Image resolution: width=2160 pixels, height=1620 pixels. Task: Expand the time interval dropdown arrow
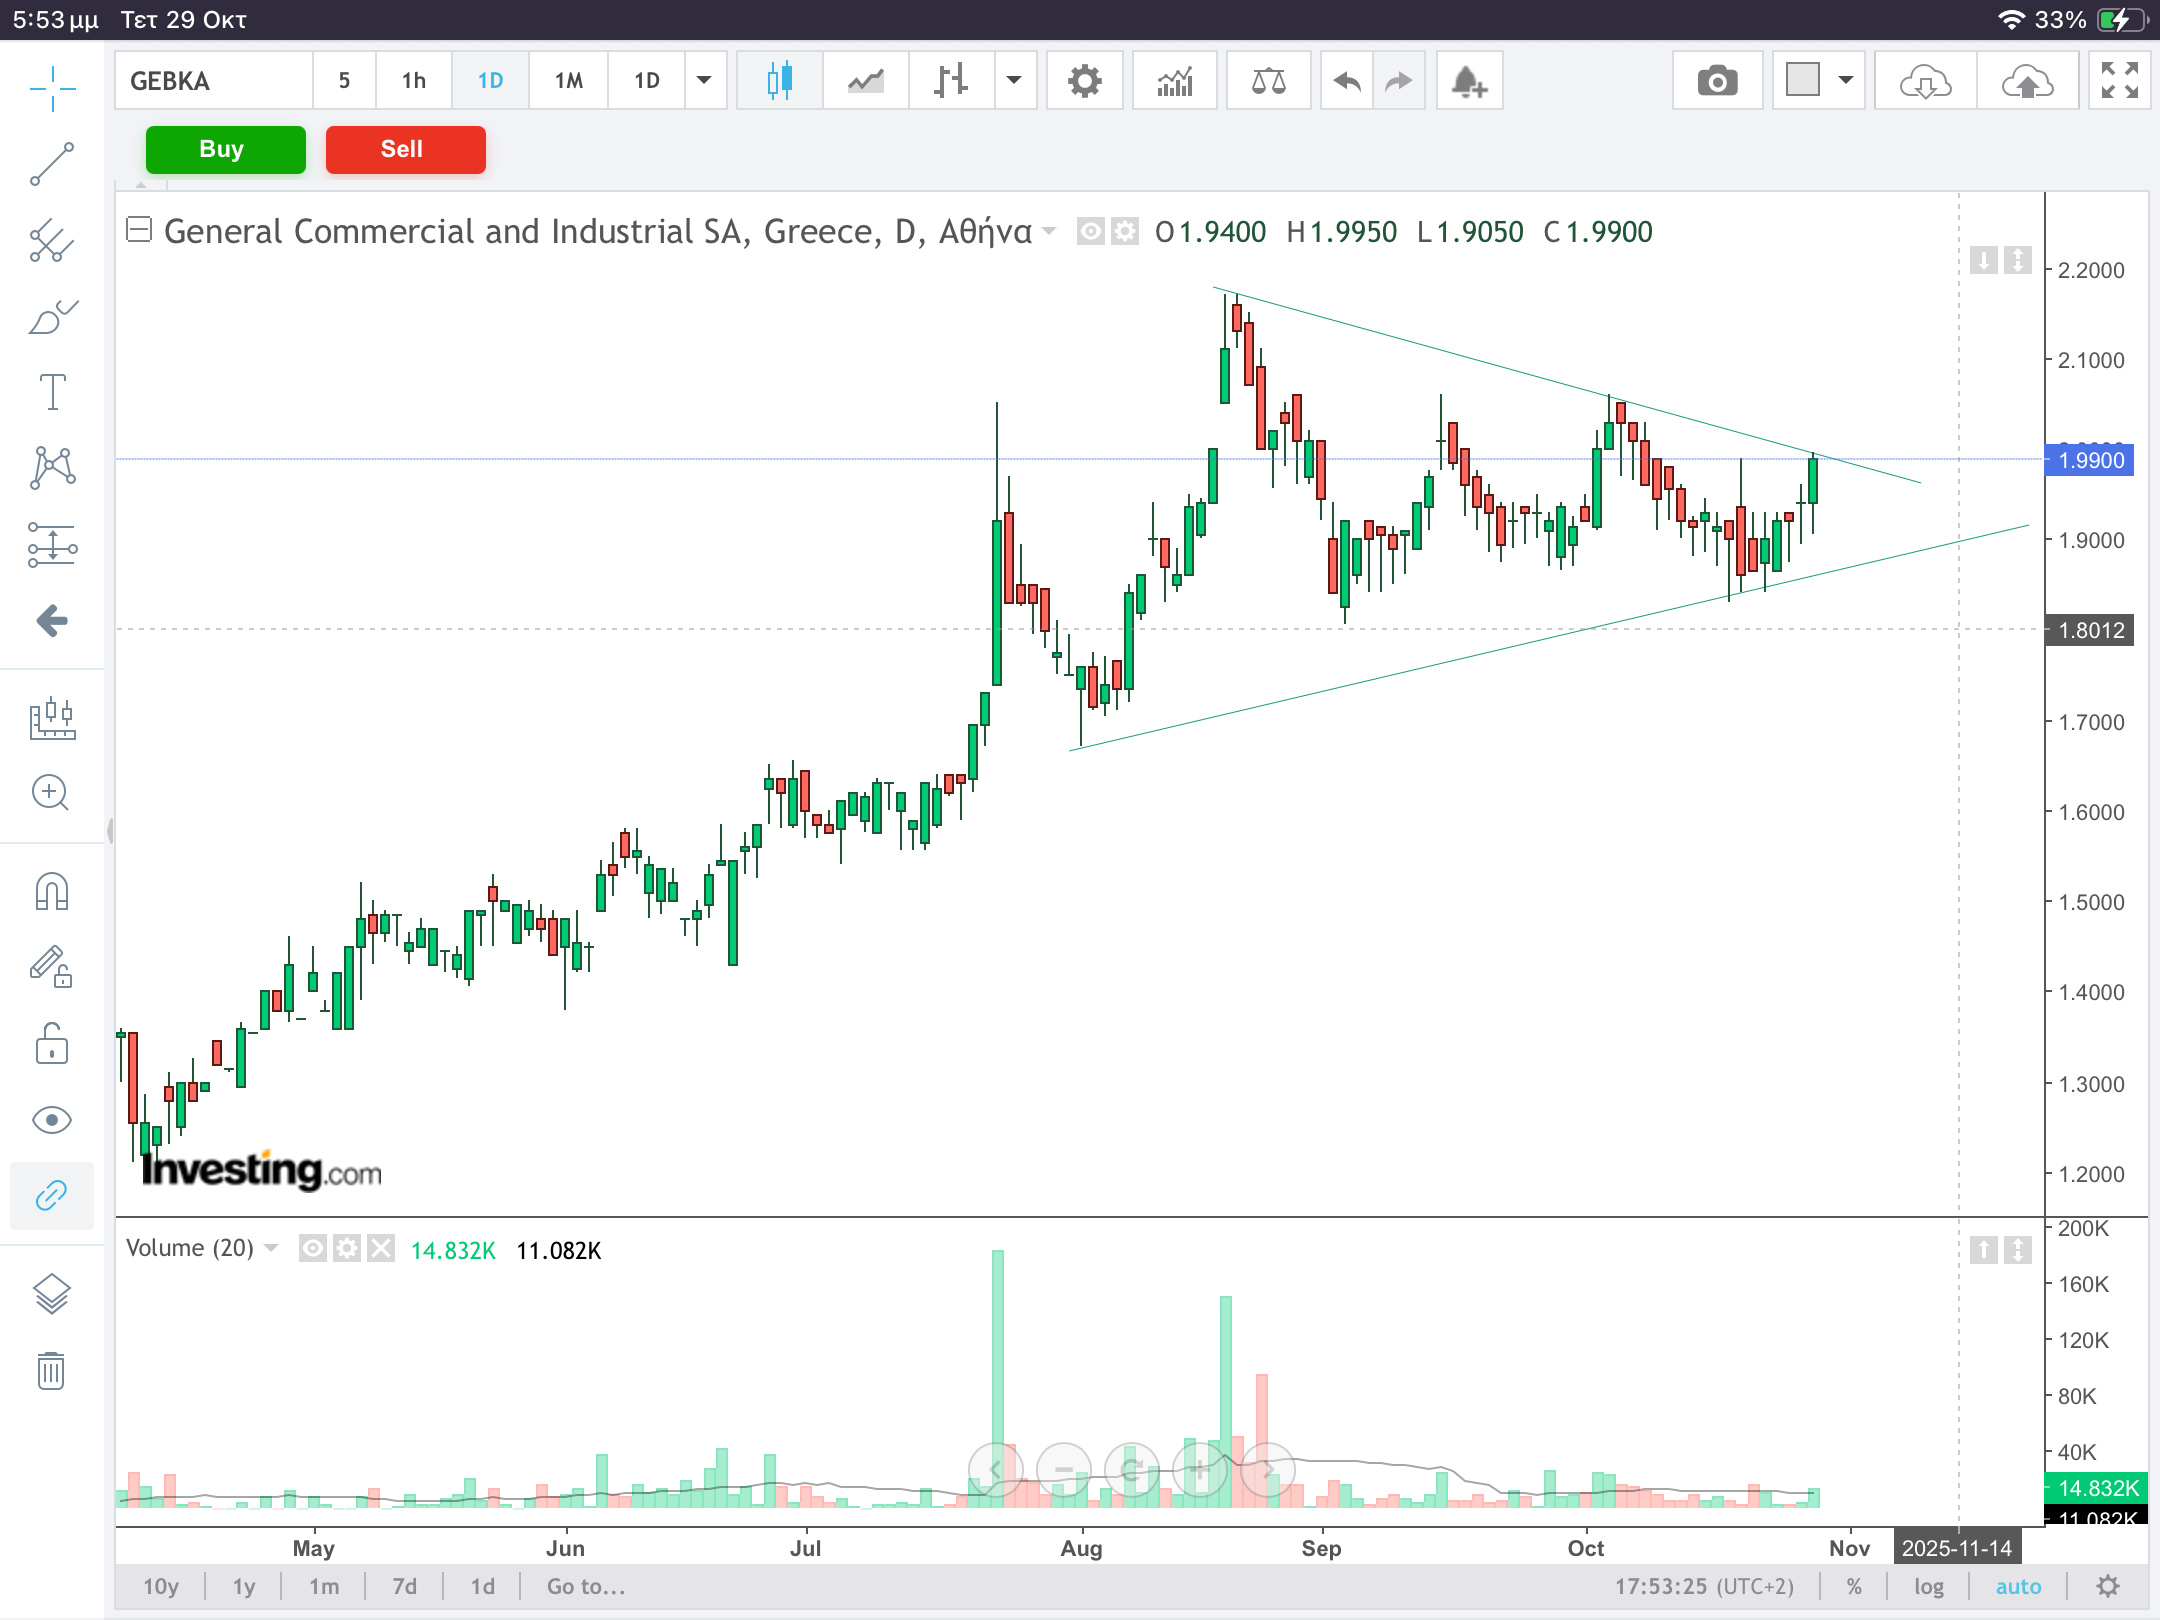point(704,81)
